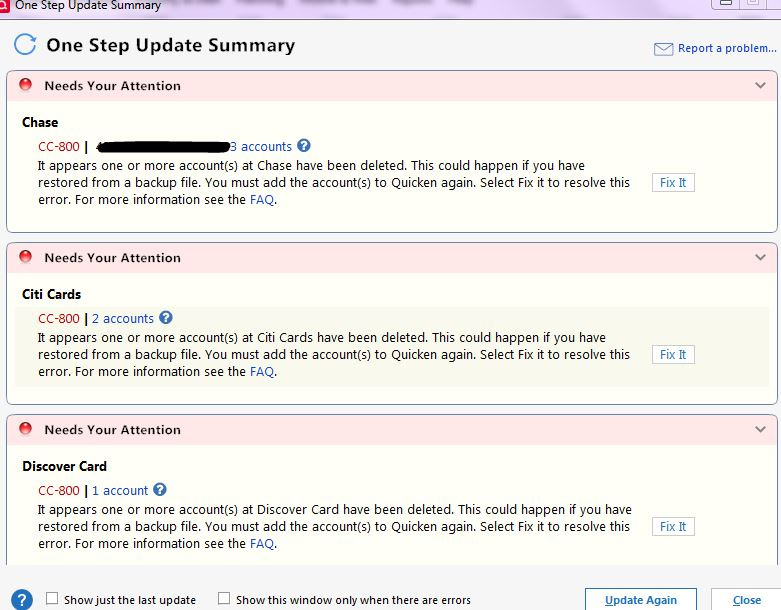Click the Close button
This screenshot has height=610, width=781.
coord(746,600)
